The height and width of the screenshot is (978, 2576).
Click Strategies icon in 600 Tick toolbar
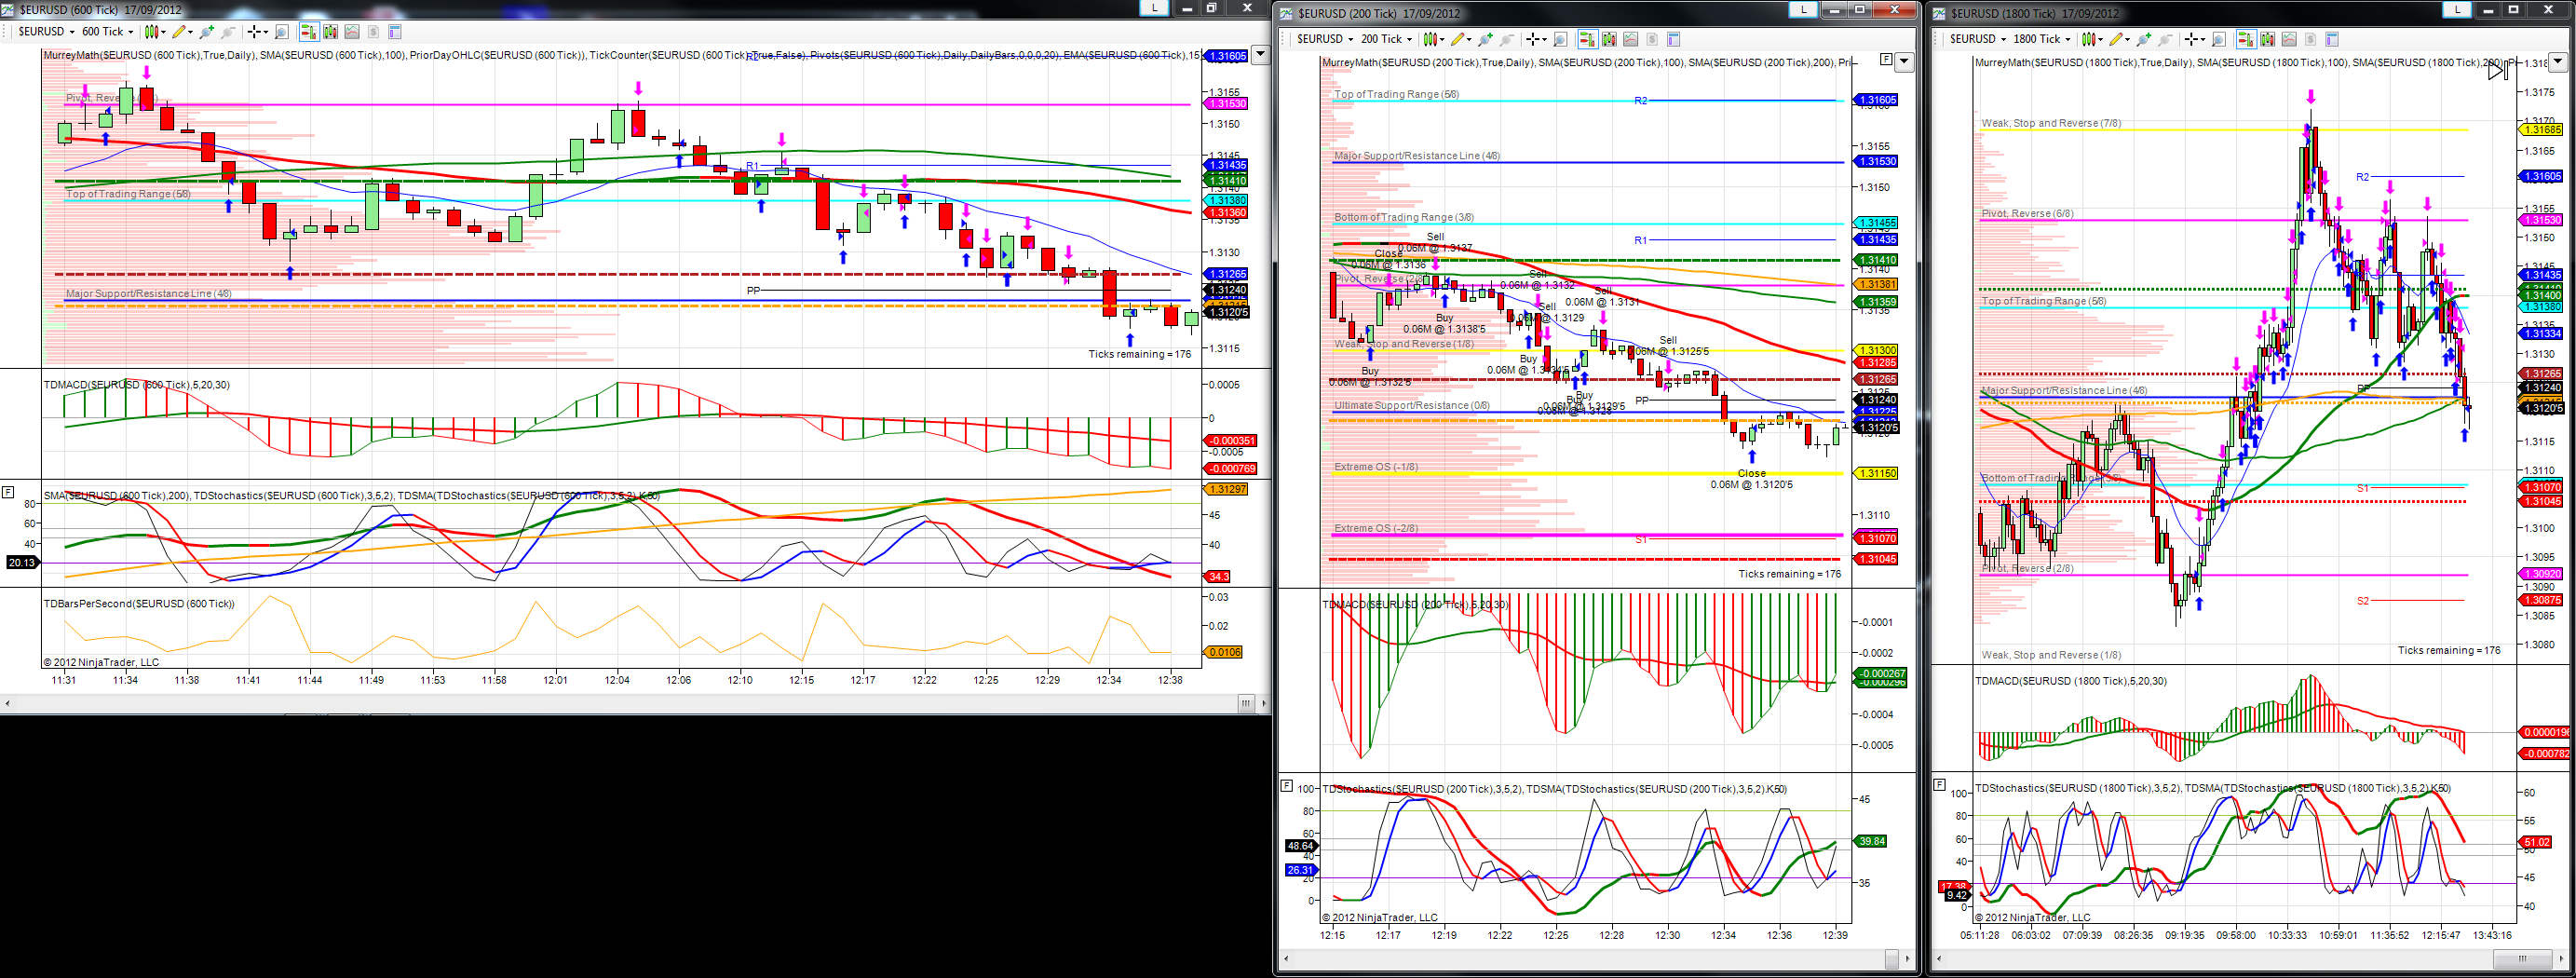374,32
